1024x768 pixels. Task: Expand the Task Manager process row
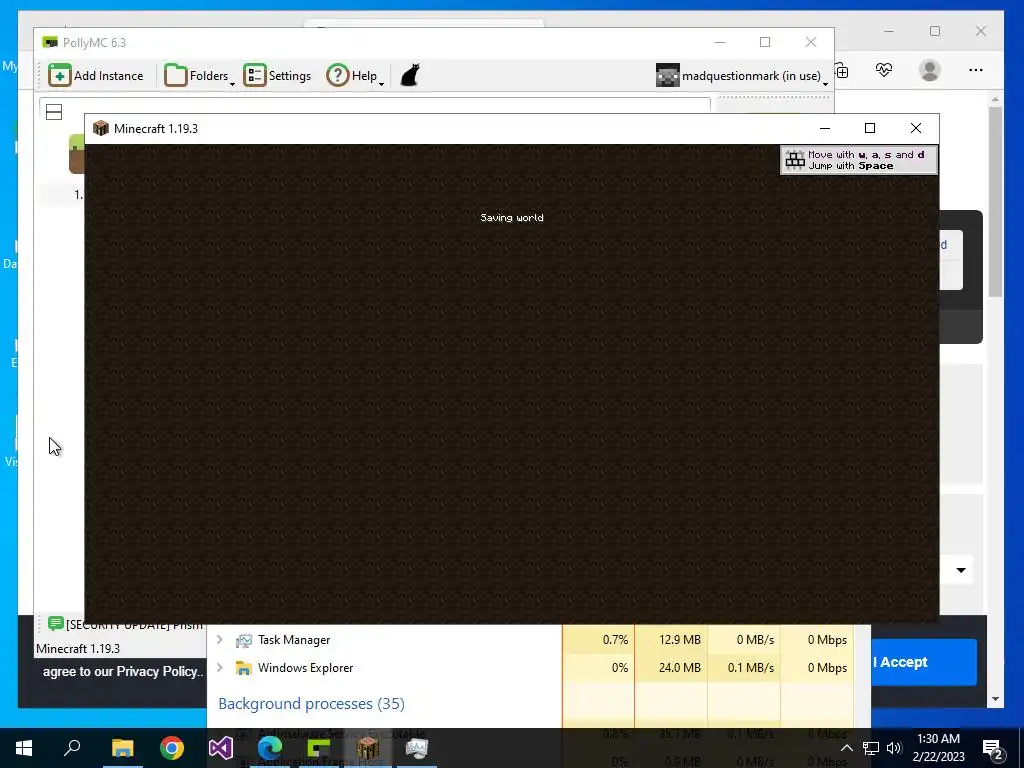220,640
